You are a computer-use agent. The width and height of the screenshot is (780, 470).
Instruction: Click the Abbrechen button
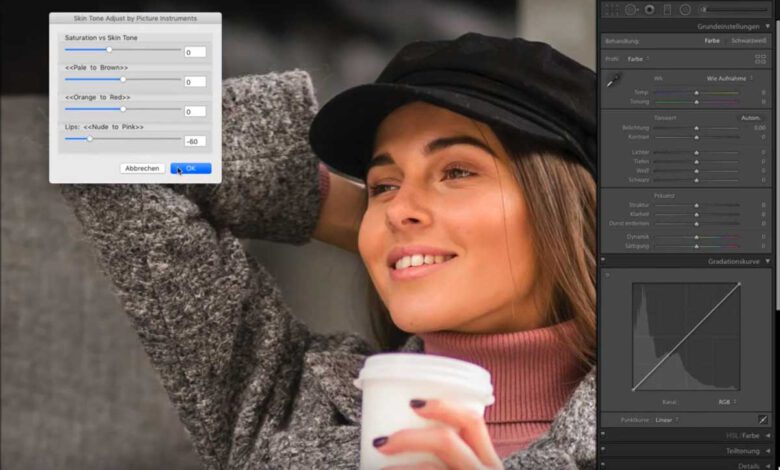tap(142, 169)
